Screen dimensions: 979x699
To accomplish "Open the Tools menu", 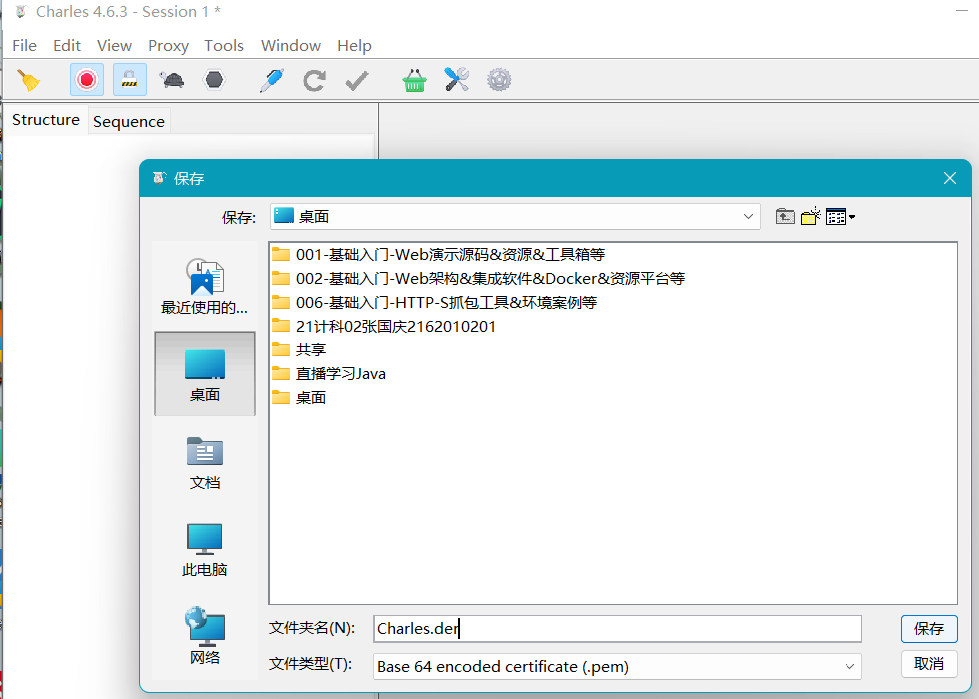I will point(224,46).
